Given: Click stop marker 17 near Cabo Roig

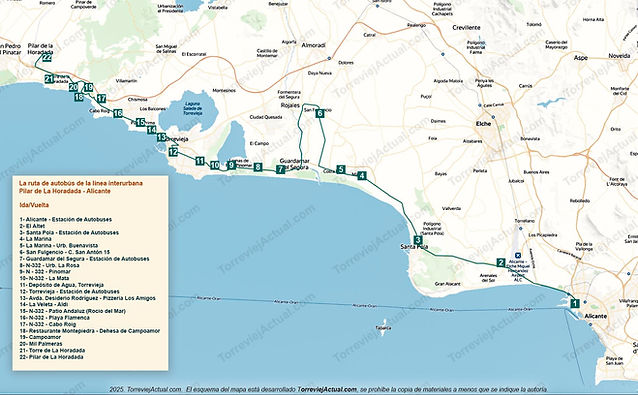Looking at the screenshot, I should tap(101, 98).
